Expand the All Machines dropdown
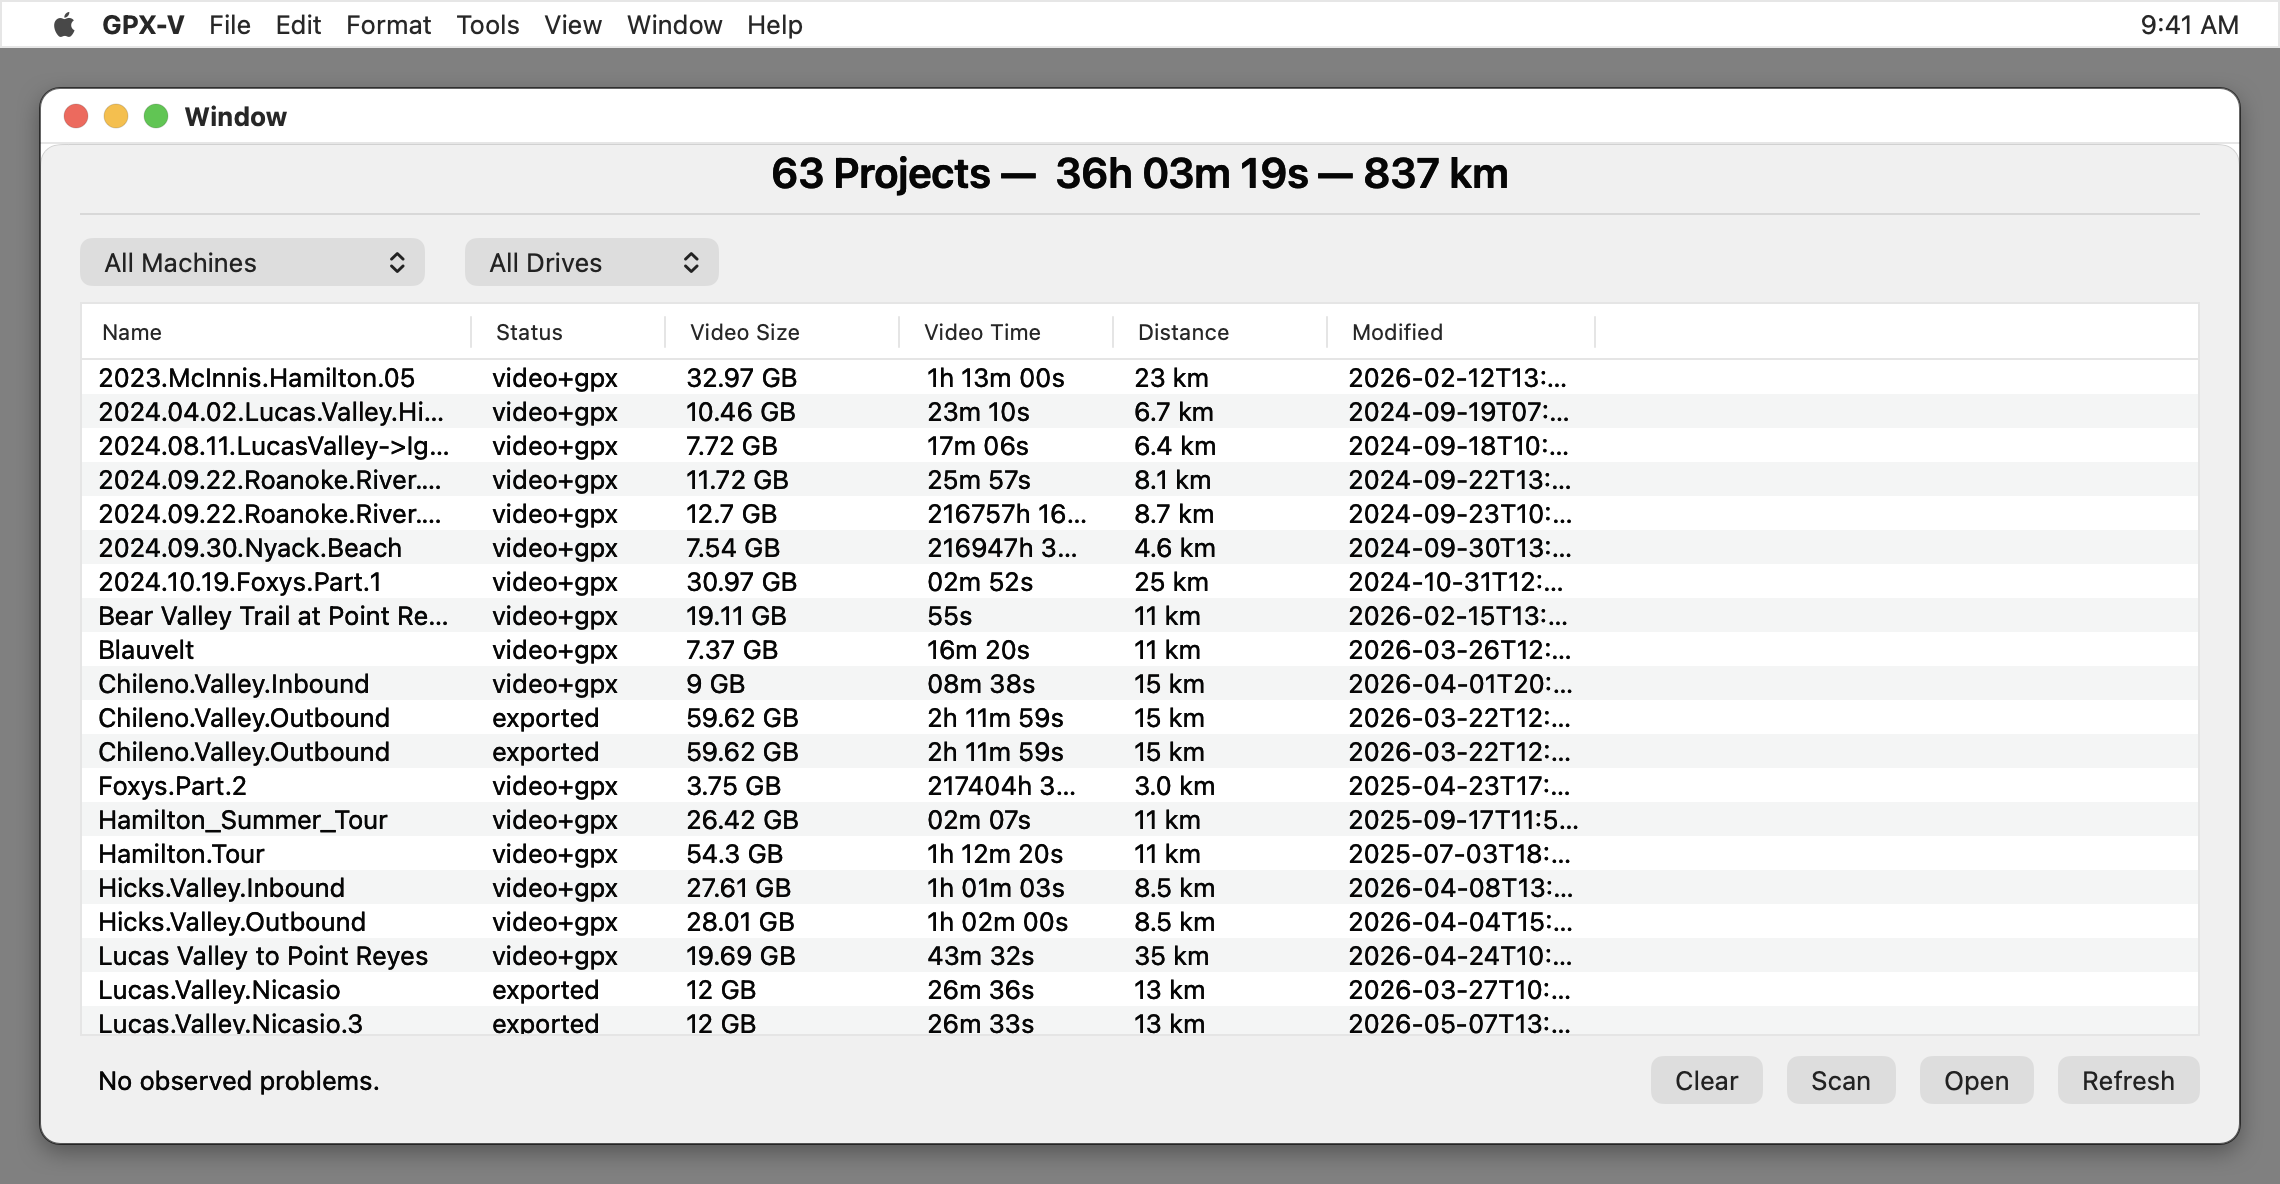Viewport: 2280px width, 1184px height. (x=252, y=262)
